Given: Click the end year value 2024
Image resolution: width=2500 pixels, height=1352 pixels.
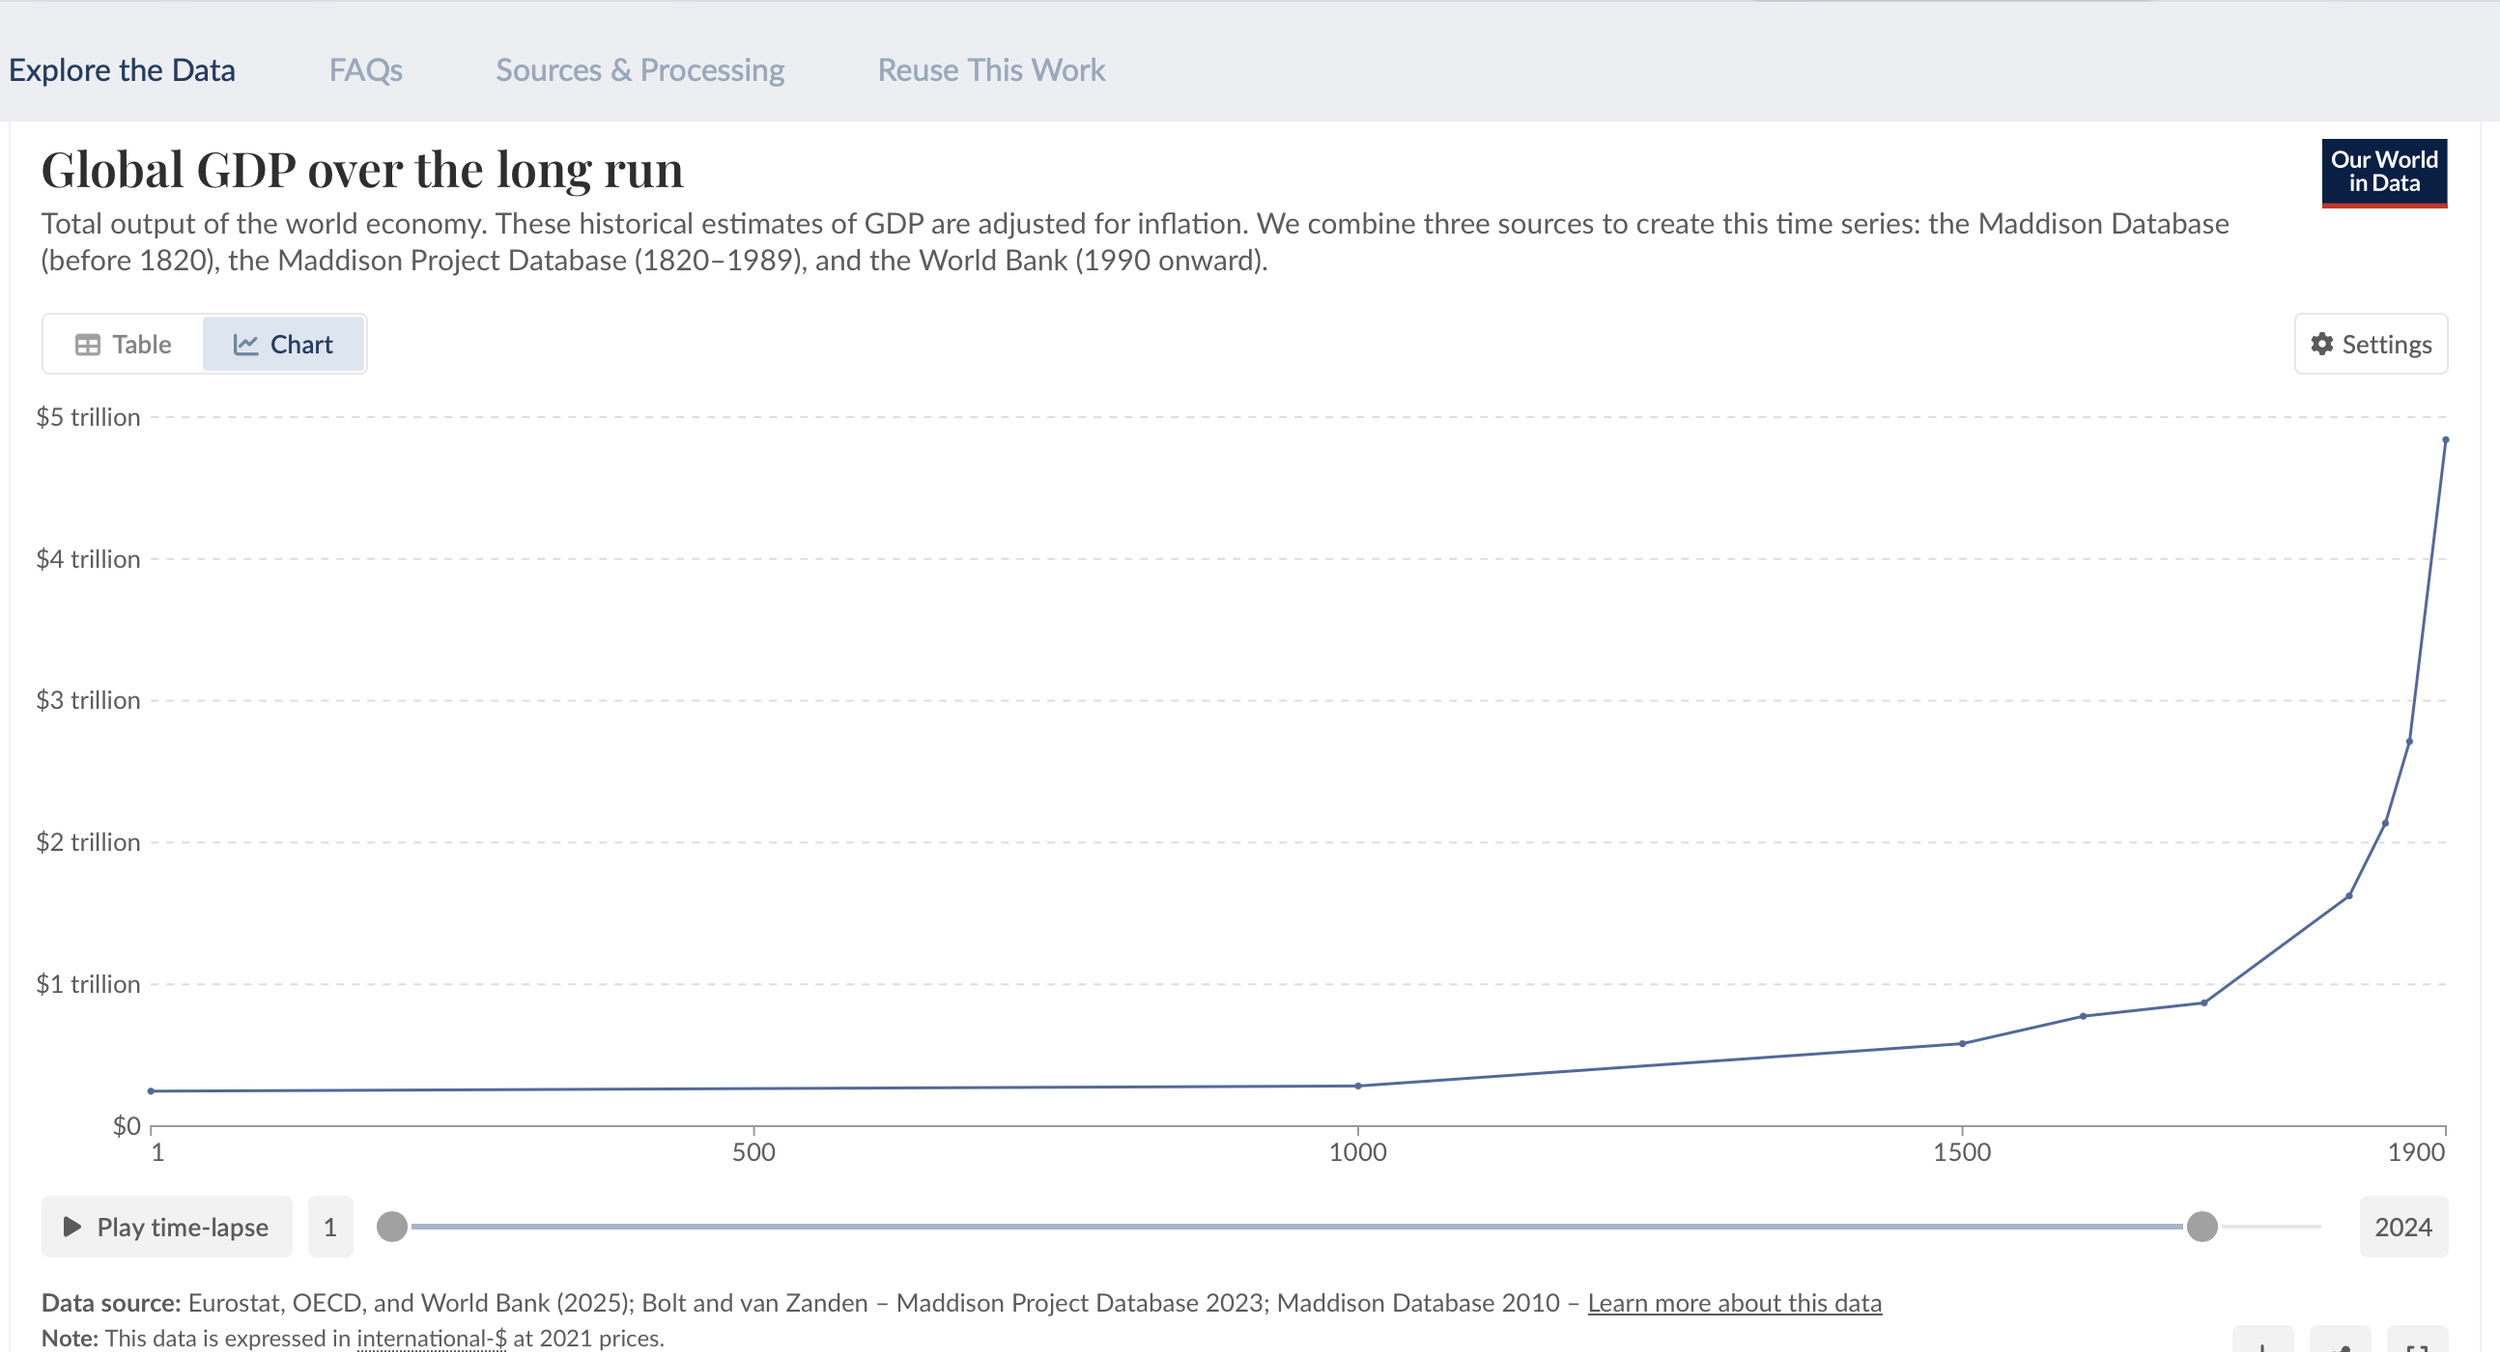Looking at the screenshot, I should (2403, 1227).
